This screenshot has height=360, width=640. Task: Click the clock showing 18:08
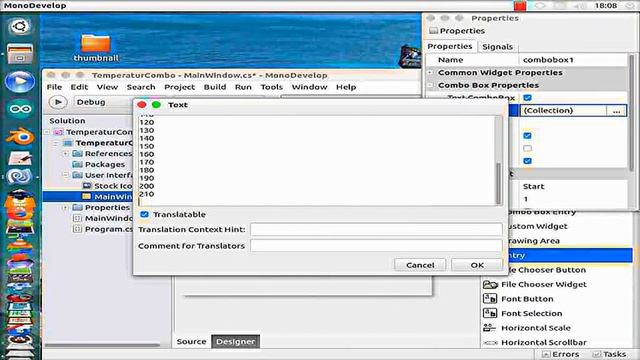pos(606,6)
